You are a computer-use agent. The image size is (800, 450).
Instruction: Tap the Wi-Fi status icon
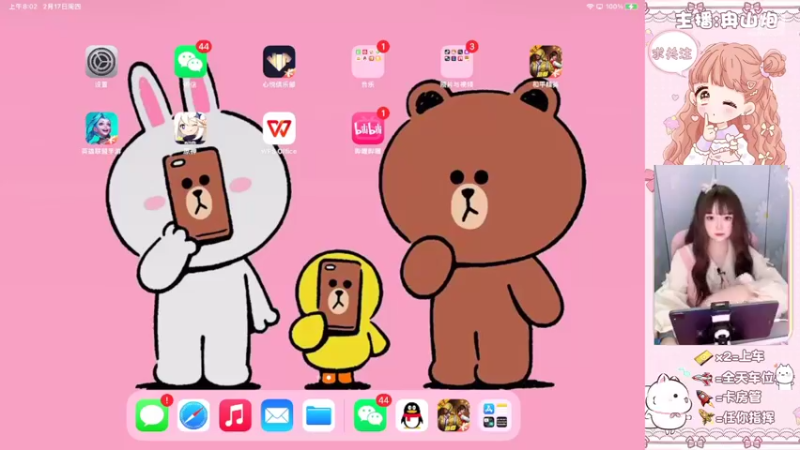tap(590, 7)
